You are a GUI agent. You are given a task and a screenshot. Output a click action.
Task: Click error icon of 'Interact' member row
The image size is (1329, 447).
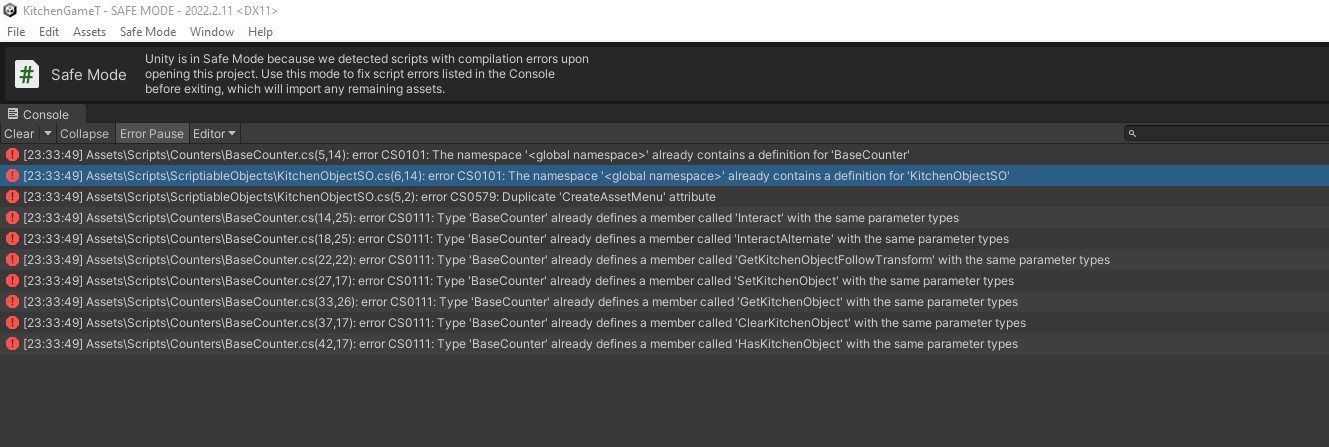13,218
